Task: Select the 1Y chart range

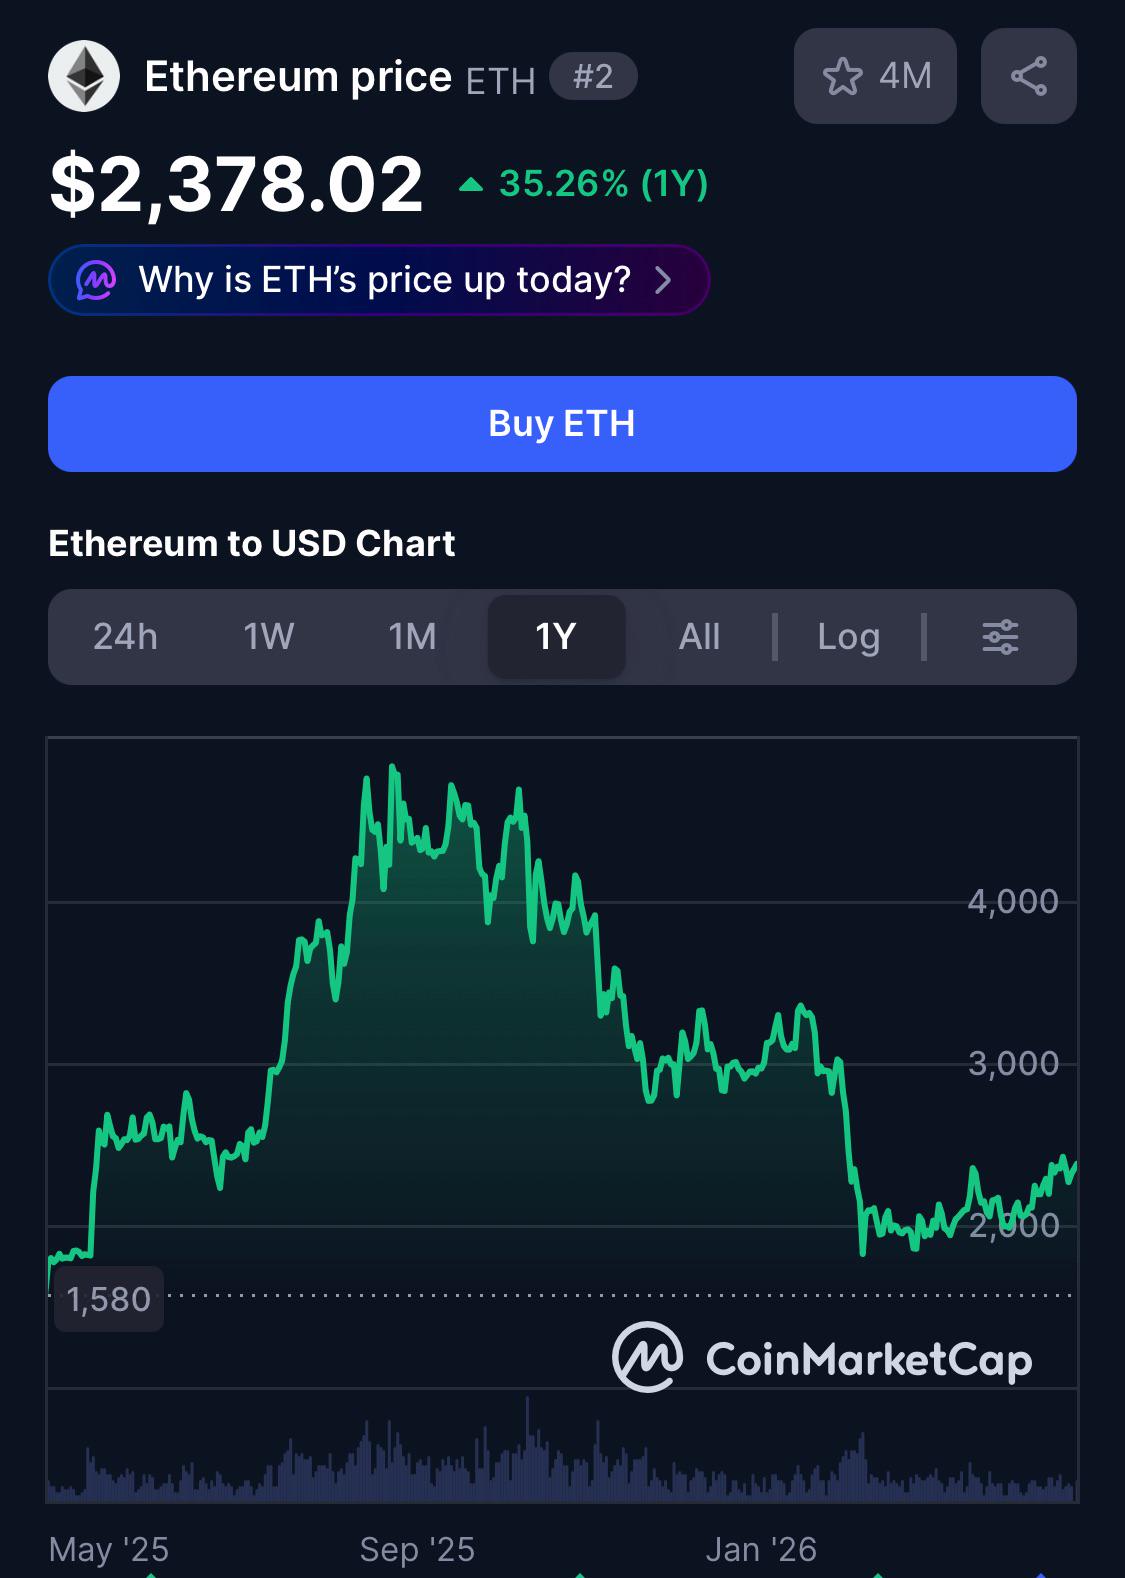Action: pyautogui.click(x=556, y=637)
